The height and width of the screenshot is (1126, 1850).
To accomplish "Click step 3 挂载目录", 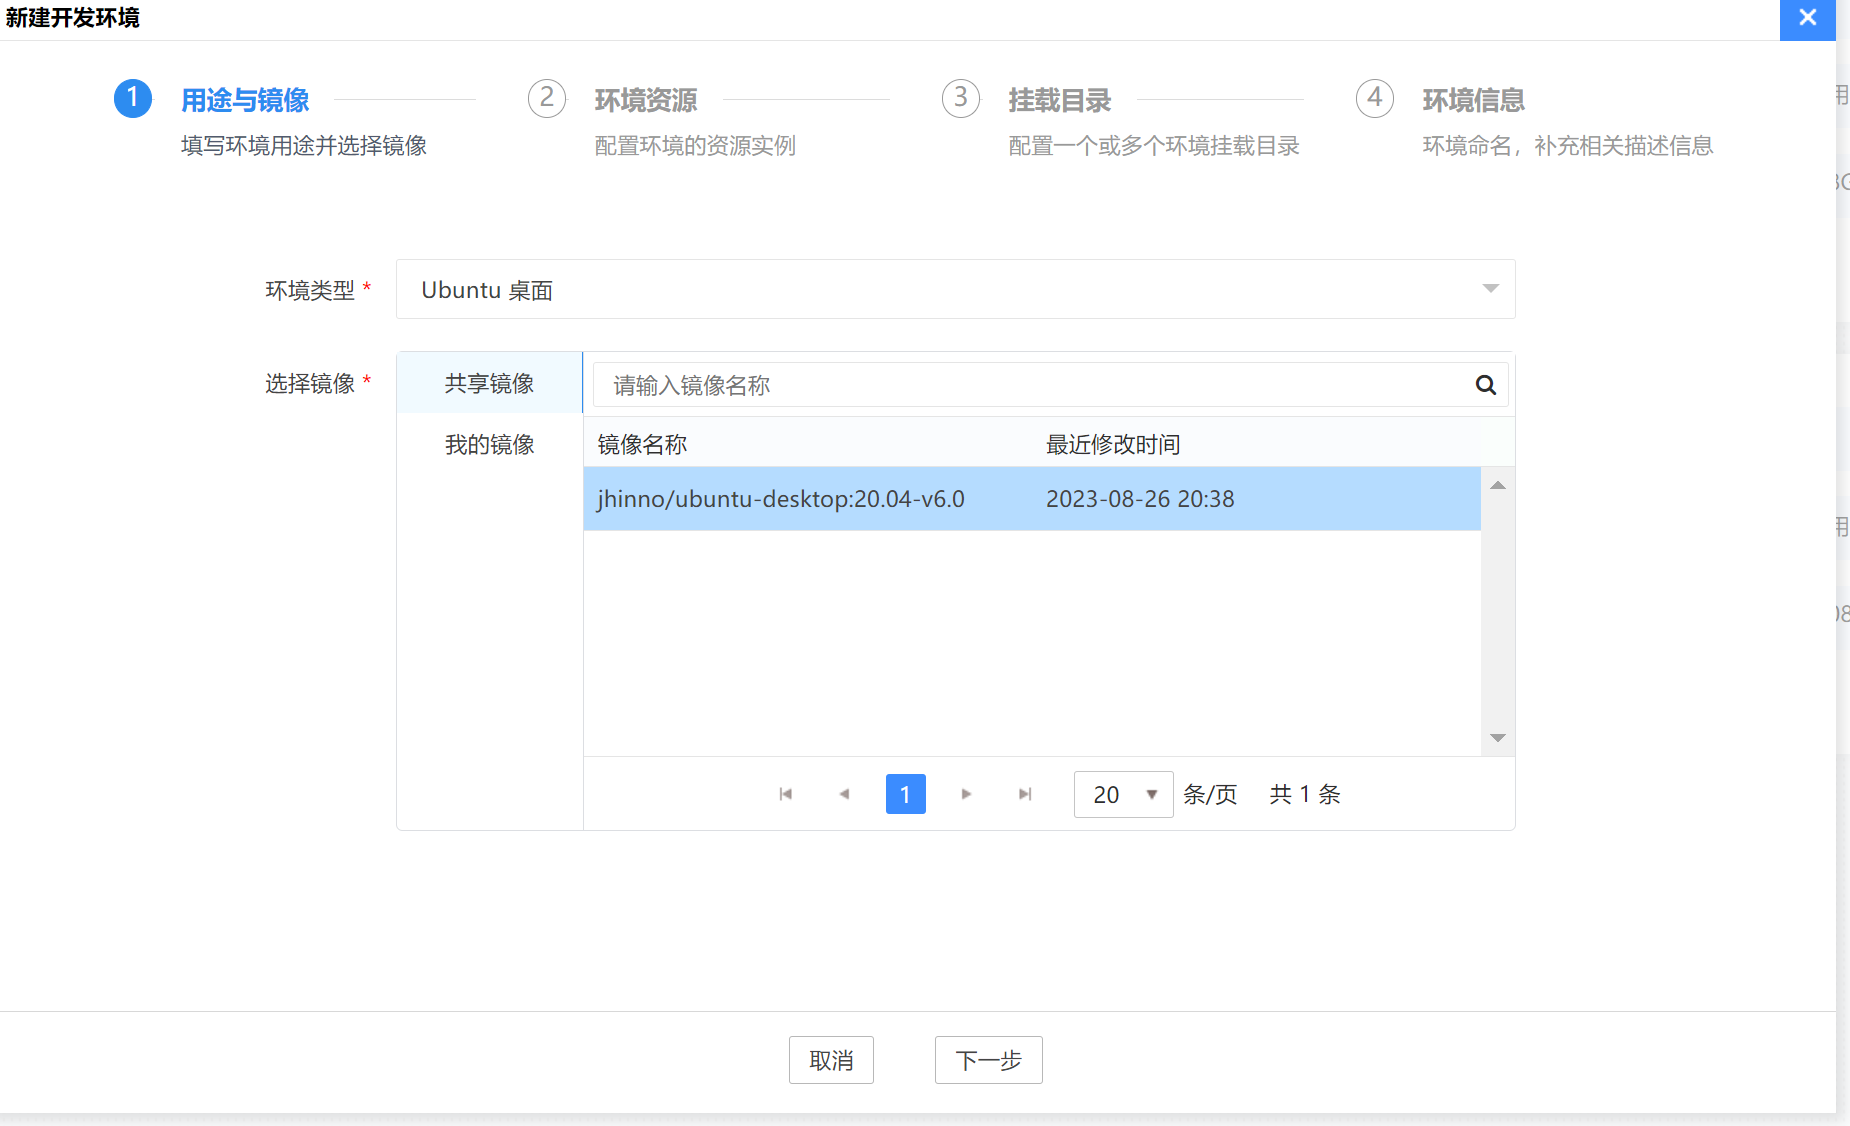I will point(1060,100).
